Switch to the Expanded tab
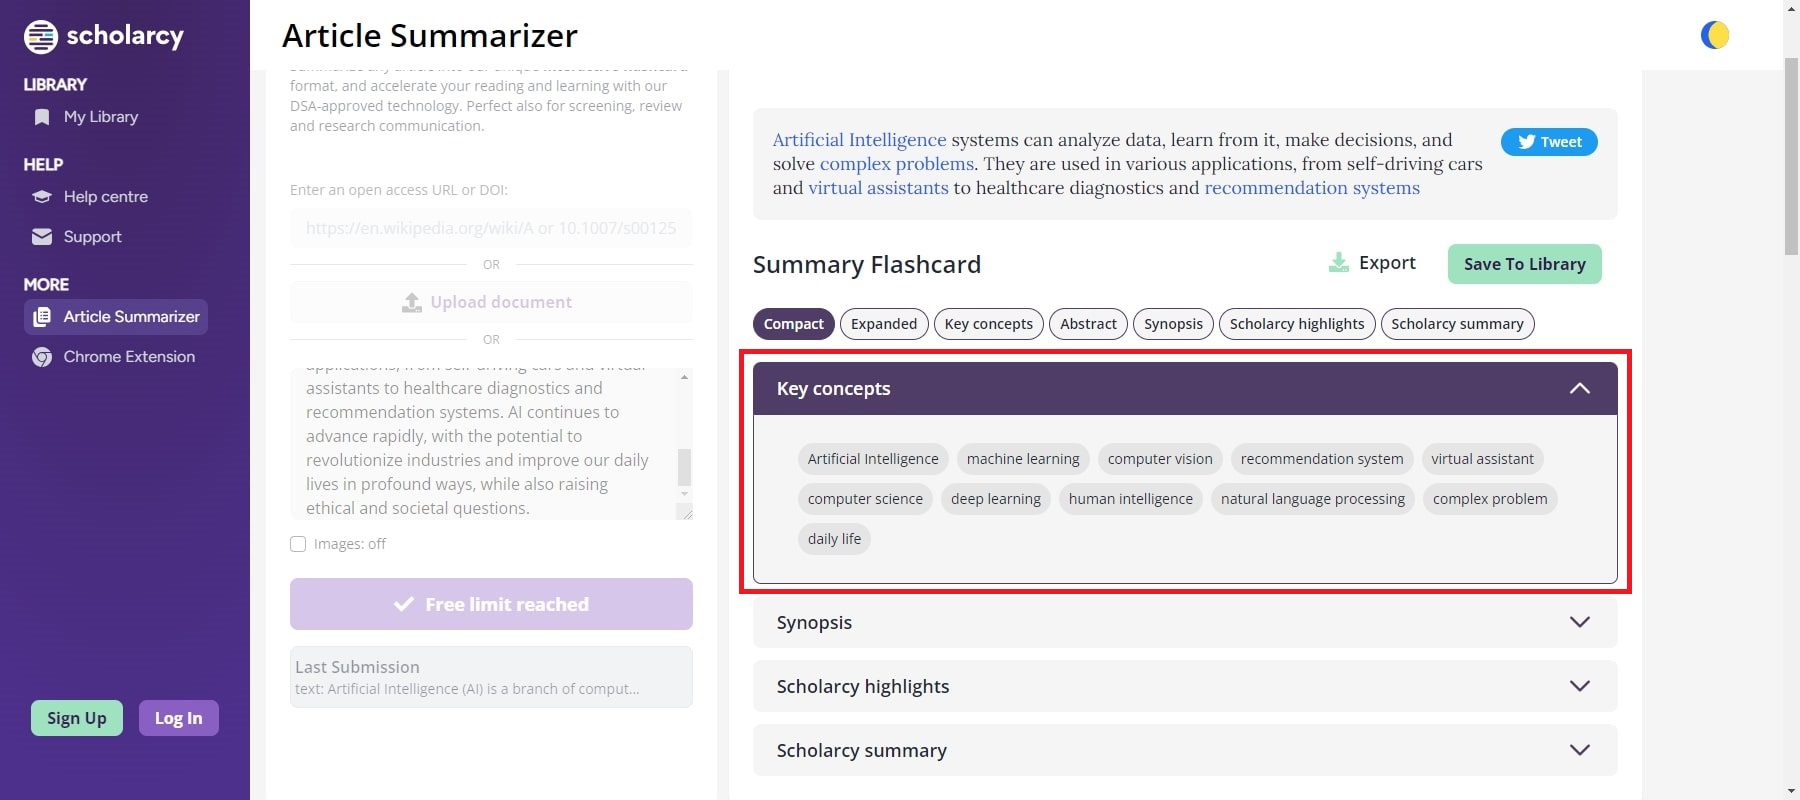Image resolution: width=1800 pixels, height=800 pixels. 884,324
